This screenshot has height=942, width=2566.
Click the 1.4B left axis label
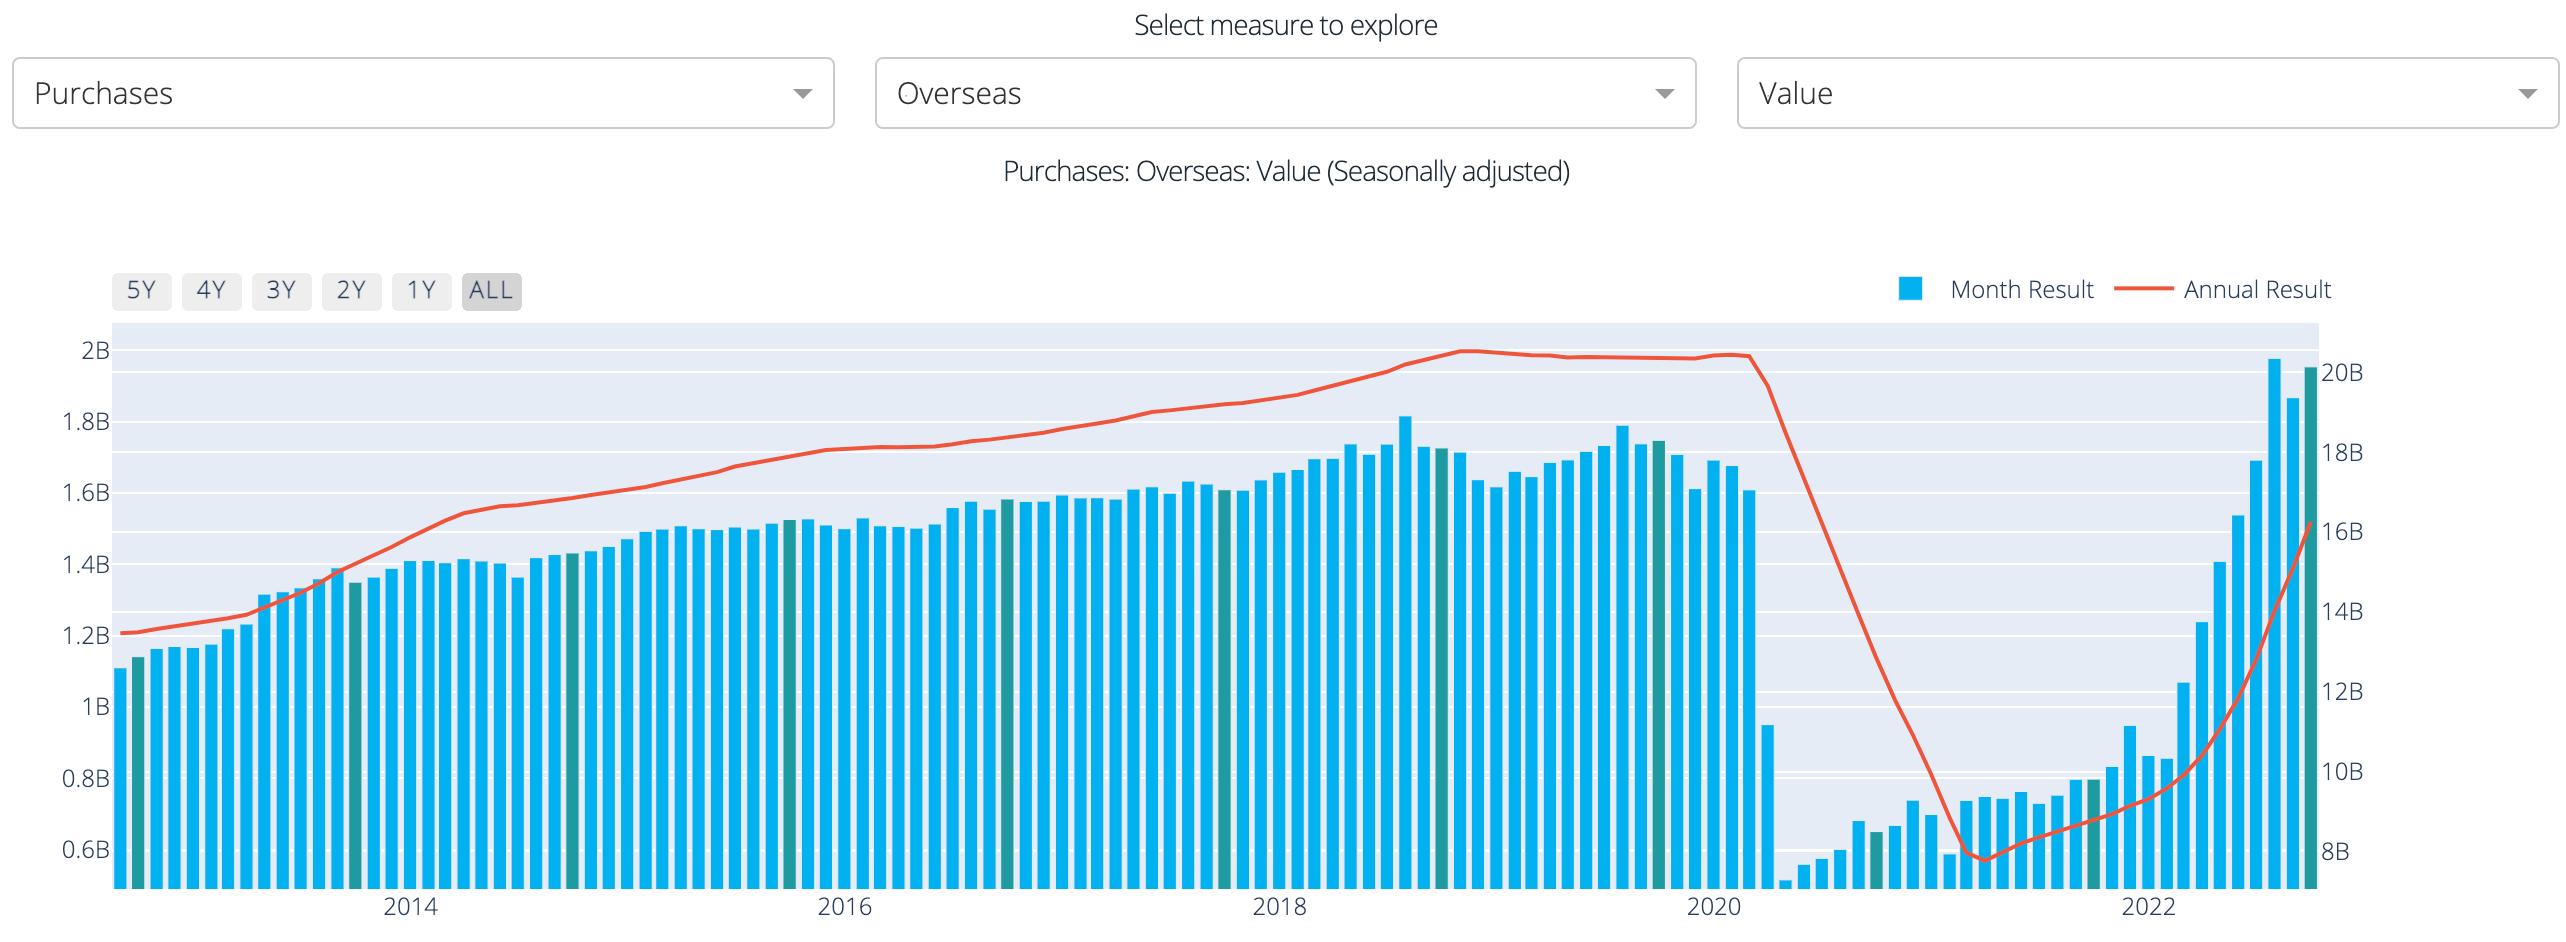(x=86, y=565)
